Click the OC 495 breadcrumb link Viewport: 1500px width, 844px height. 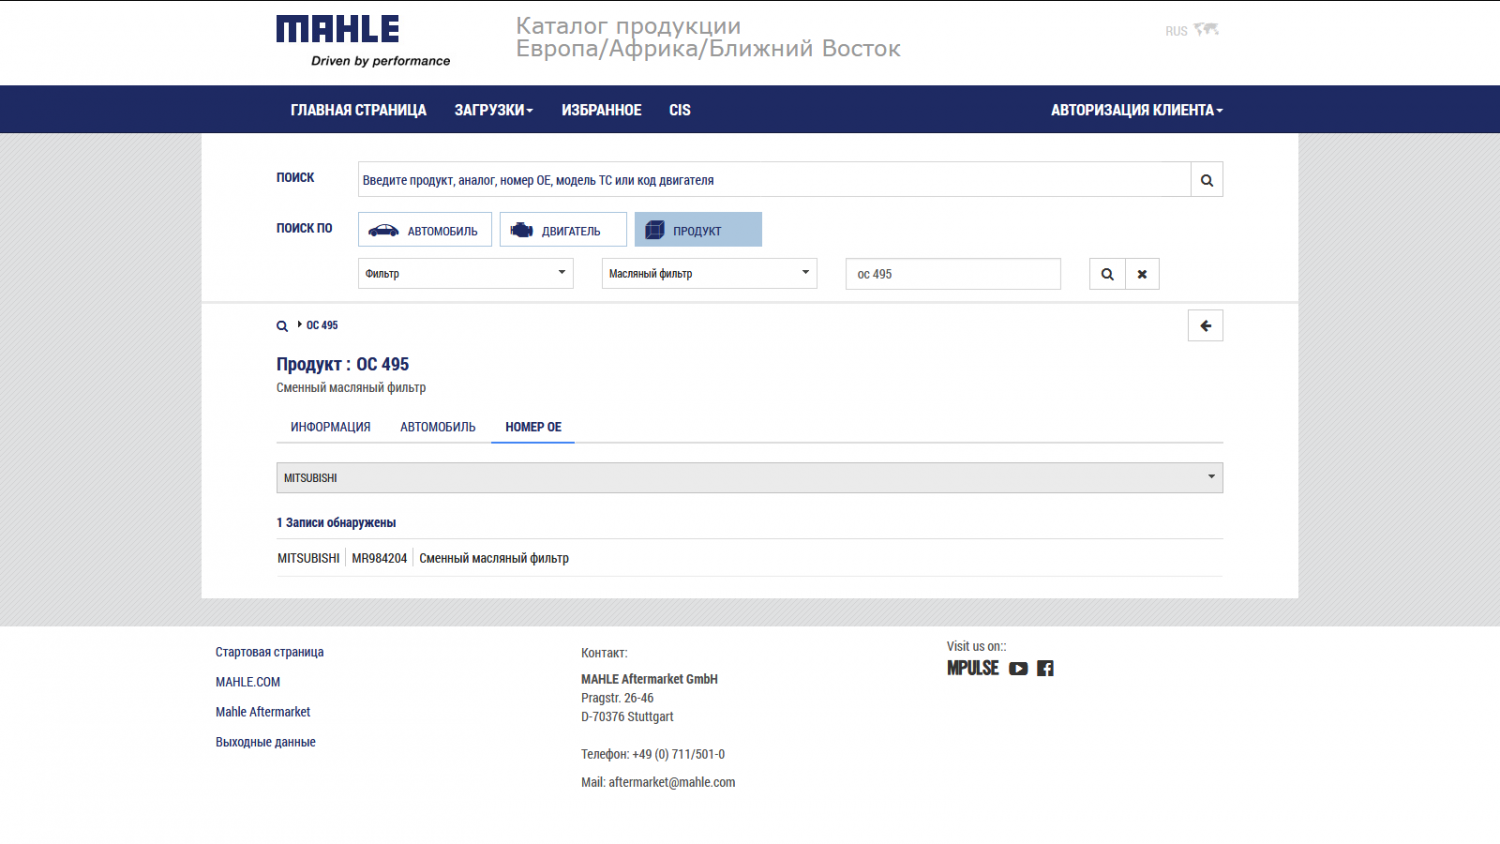tap(322, 326)
